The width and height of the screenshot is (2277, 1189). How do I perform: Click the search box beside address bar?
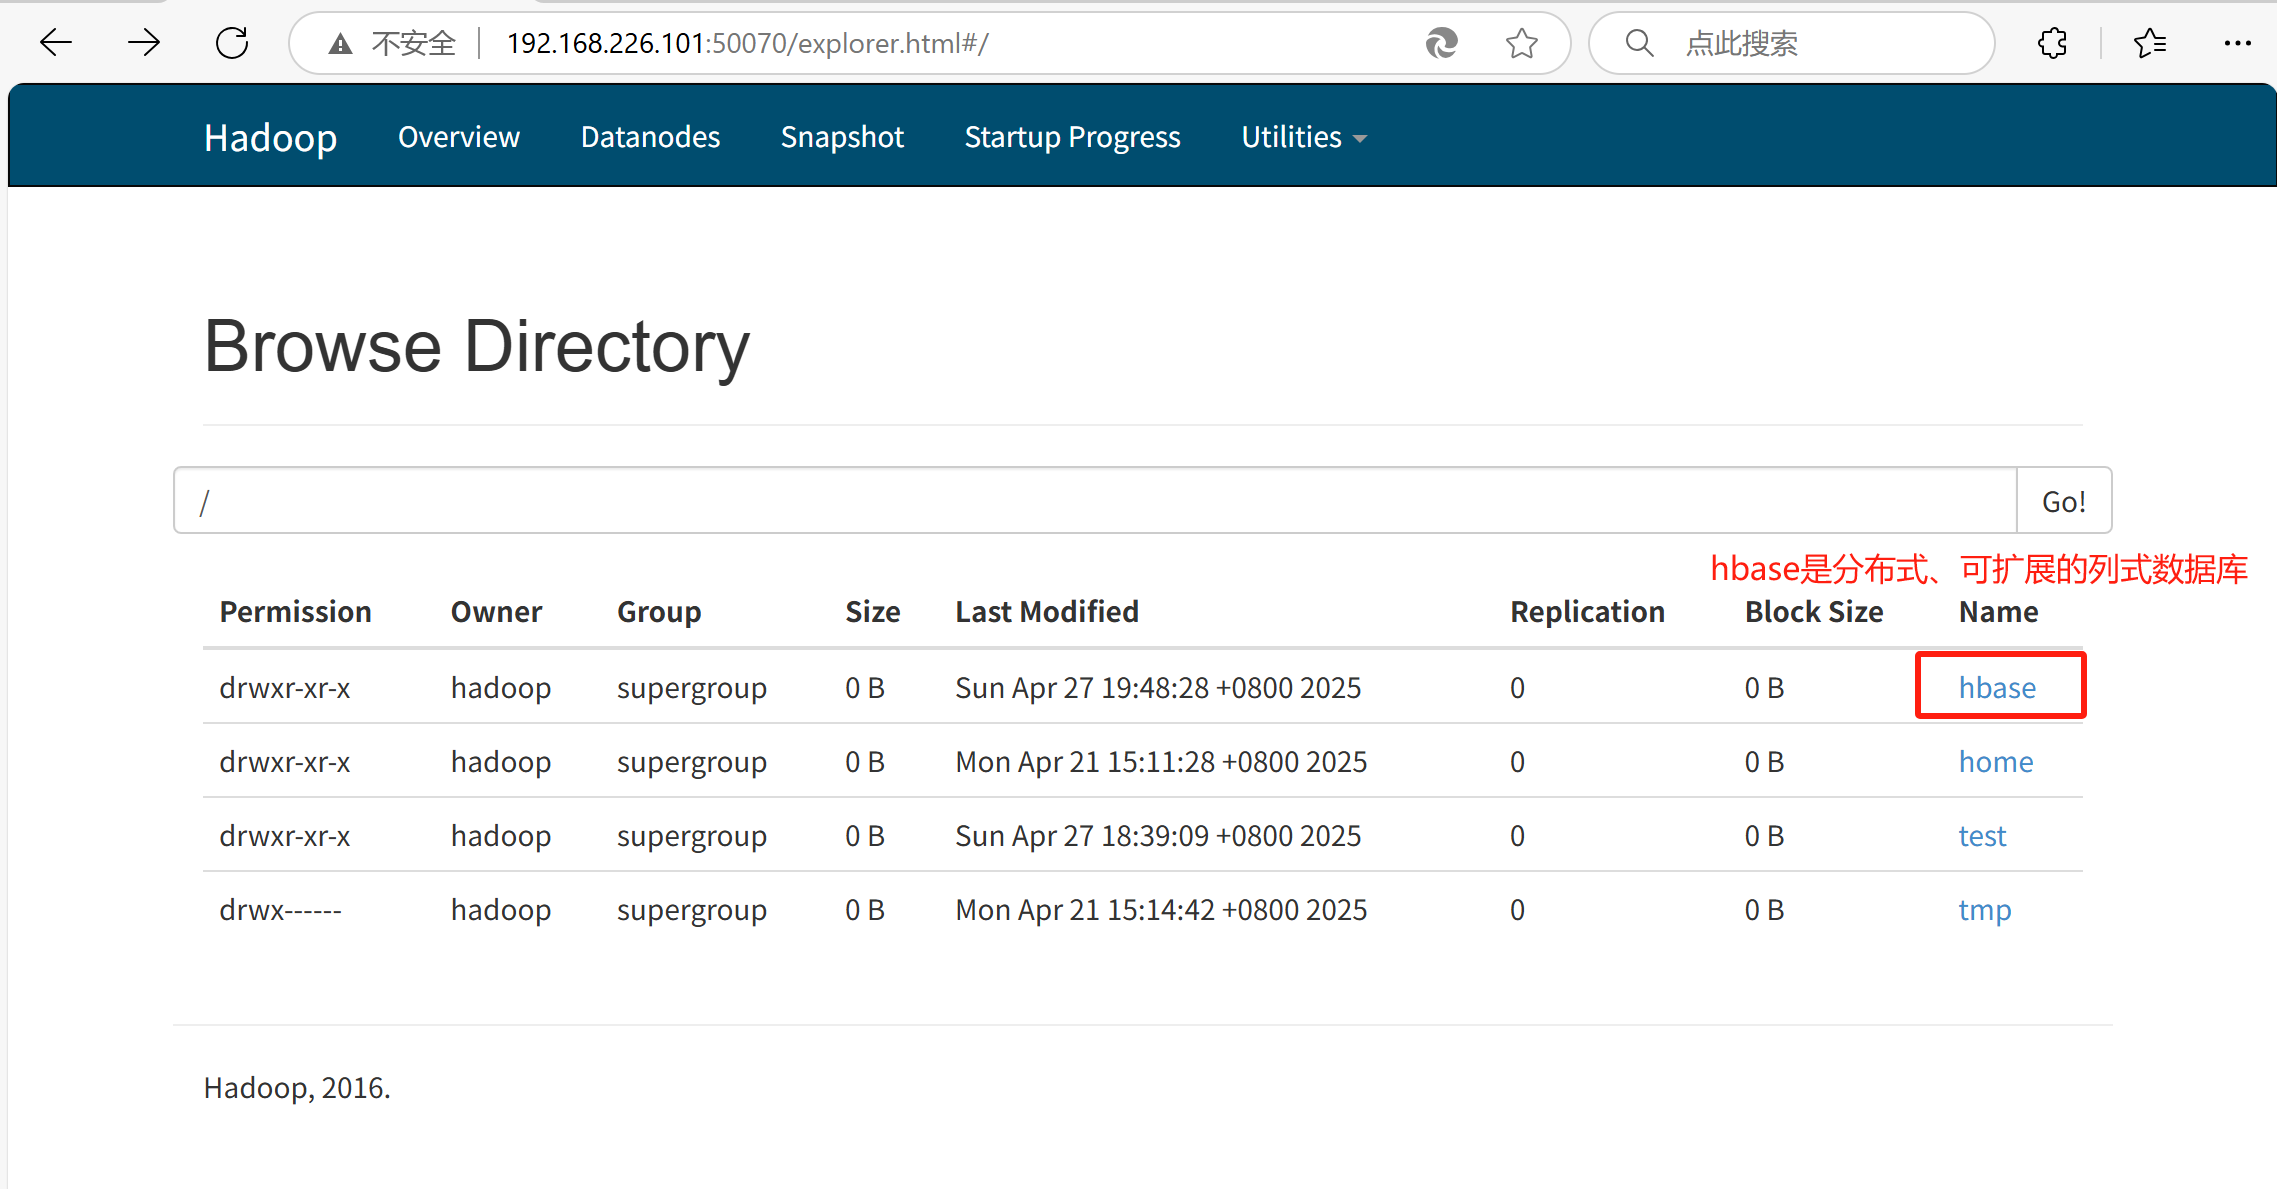pyautogui.click(x=1810, y=43)
